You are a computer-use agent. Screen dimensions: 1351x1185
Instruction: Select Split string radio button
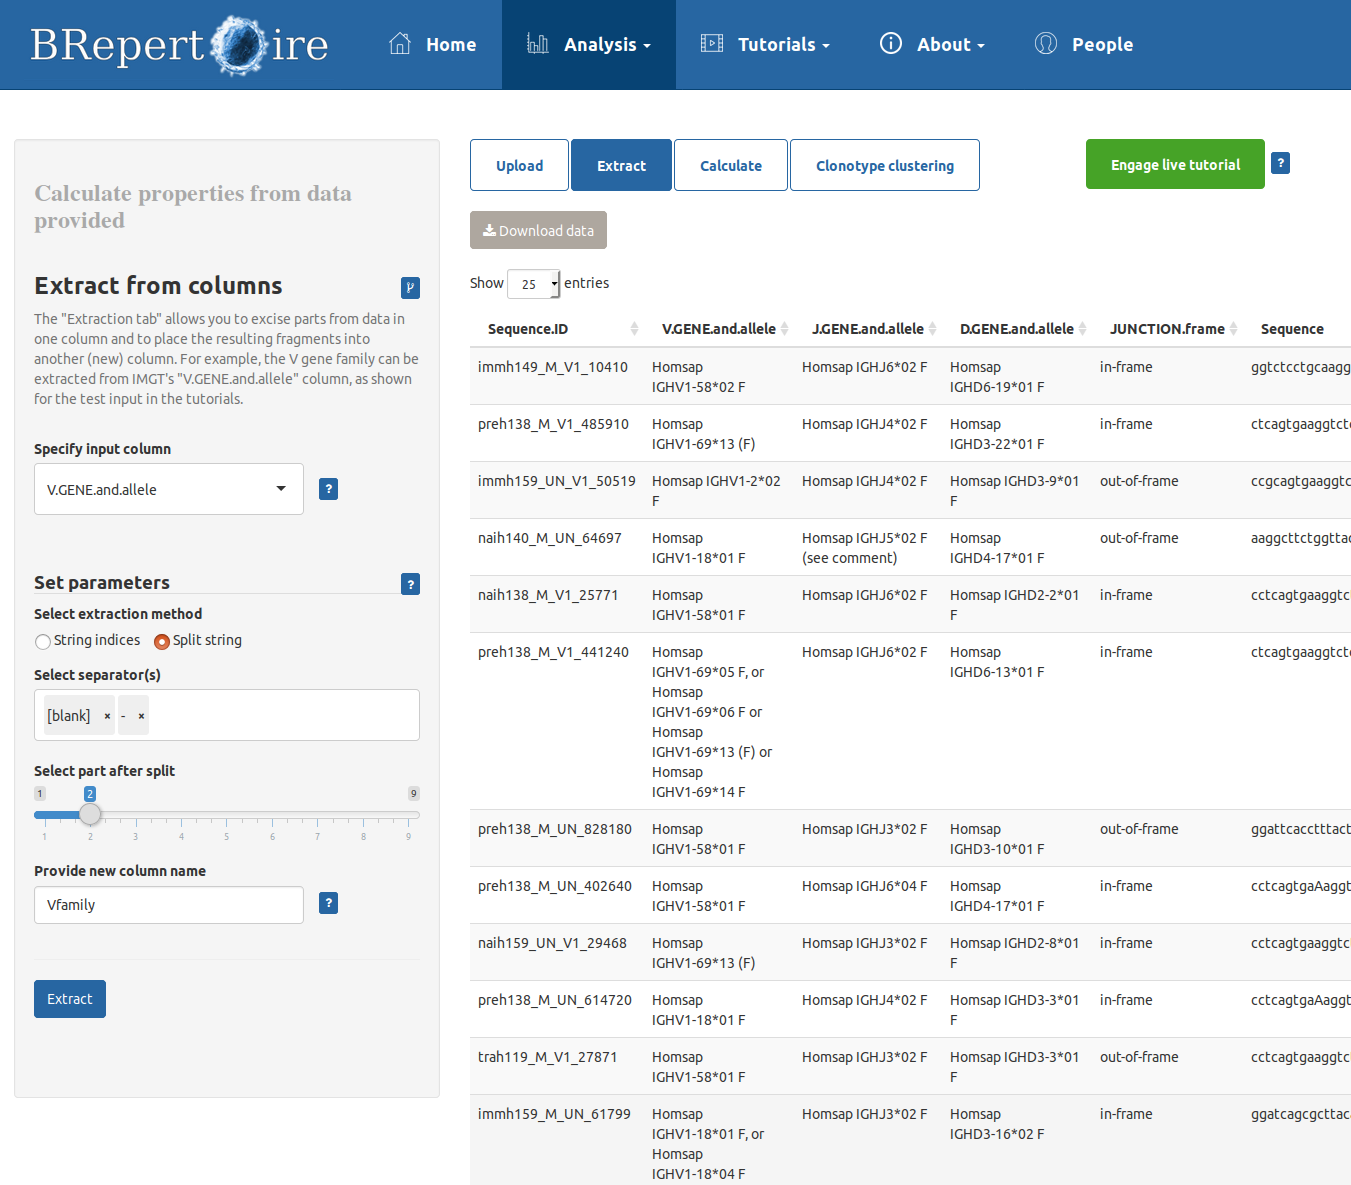click(162, 641)
